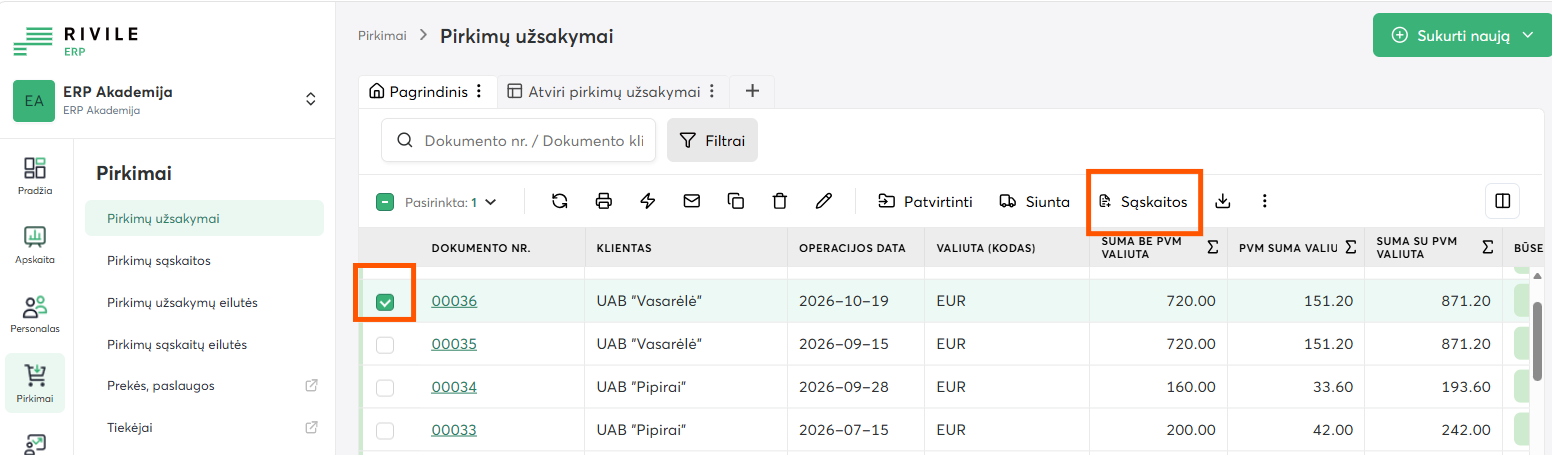1552x455 pixels.
Task: Open document link 00033
Action: (454, 430)
